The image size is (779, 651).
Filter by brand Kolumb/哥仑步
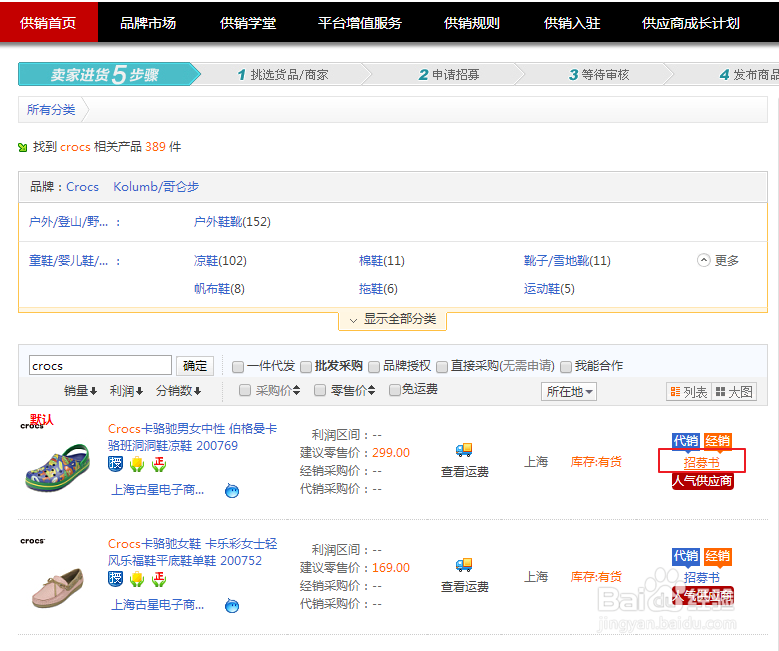(156, 186)
